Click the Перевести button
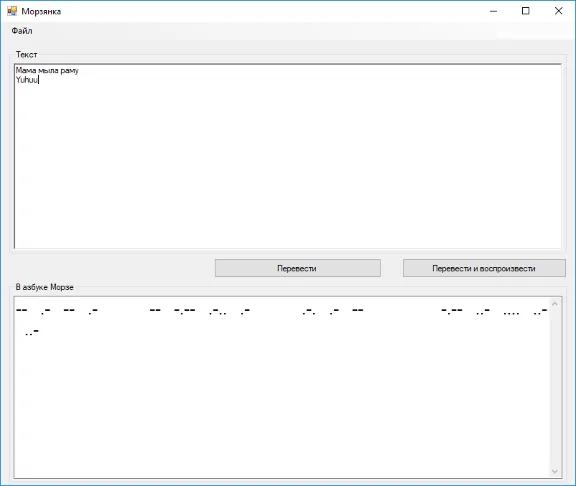 tap(298, 268)
